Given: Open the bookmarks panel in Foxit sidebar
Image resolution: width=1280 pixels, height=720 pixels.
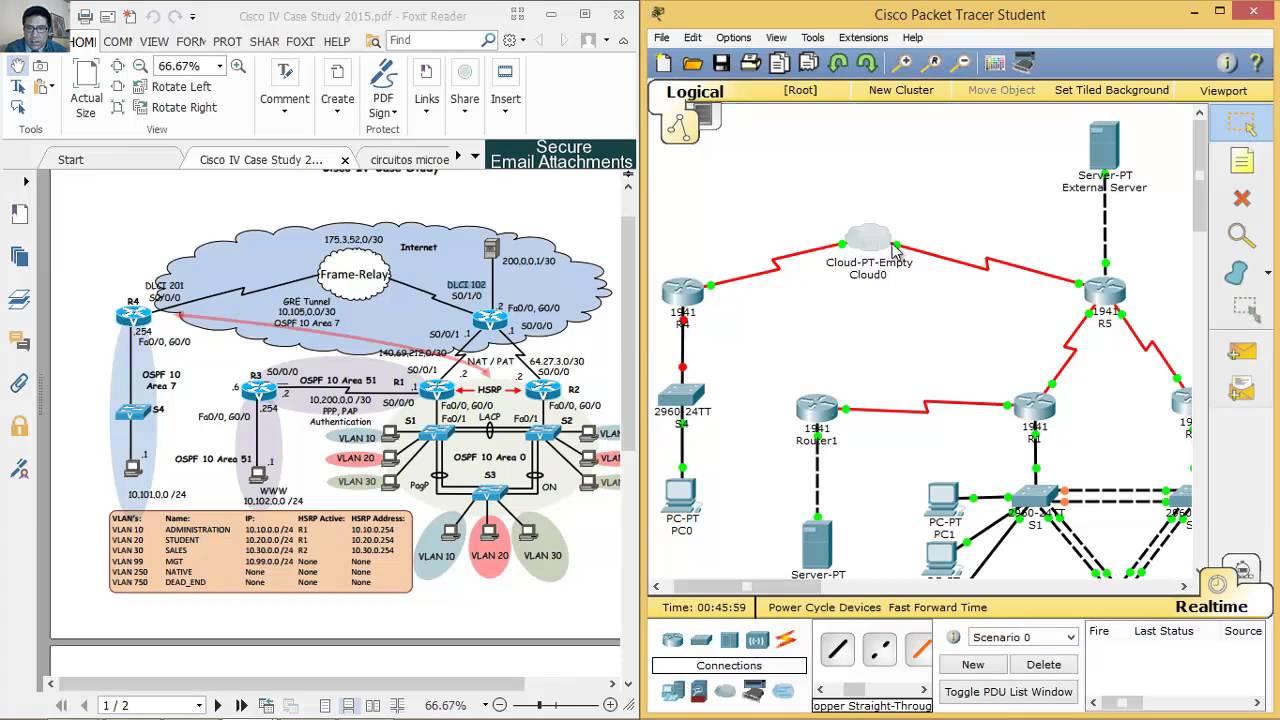Looking at the screenshot, I should click(19, 214).
